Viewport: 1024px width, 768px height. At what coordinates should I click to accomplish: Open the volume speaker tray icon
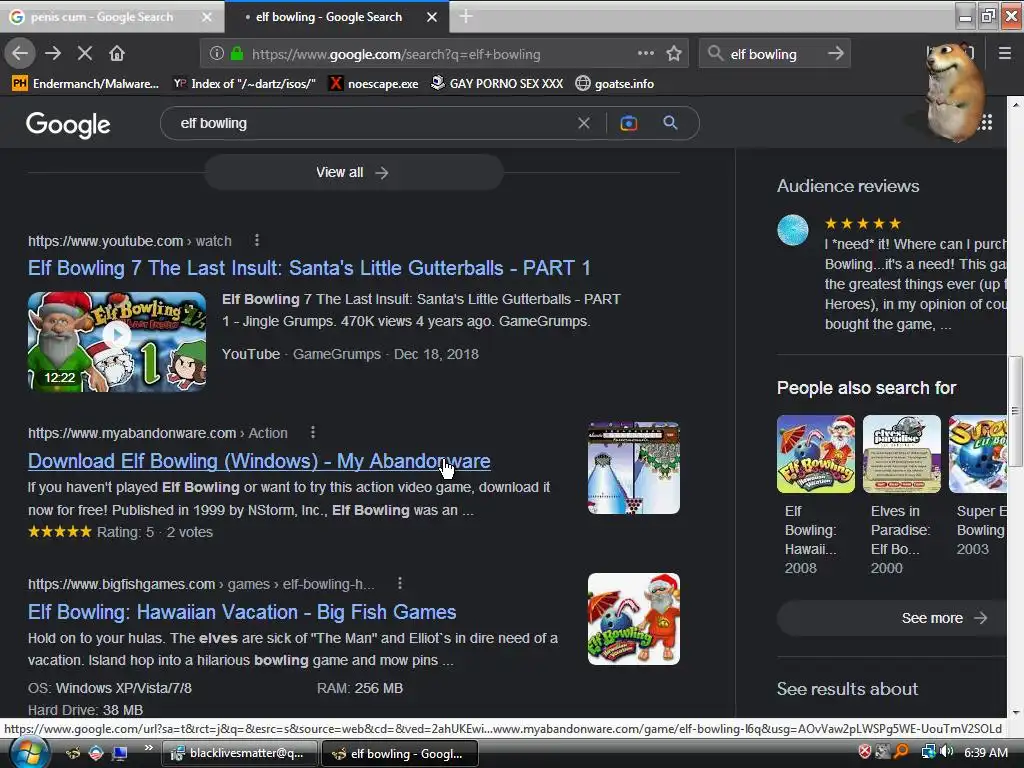click(x=947, y=752)
